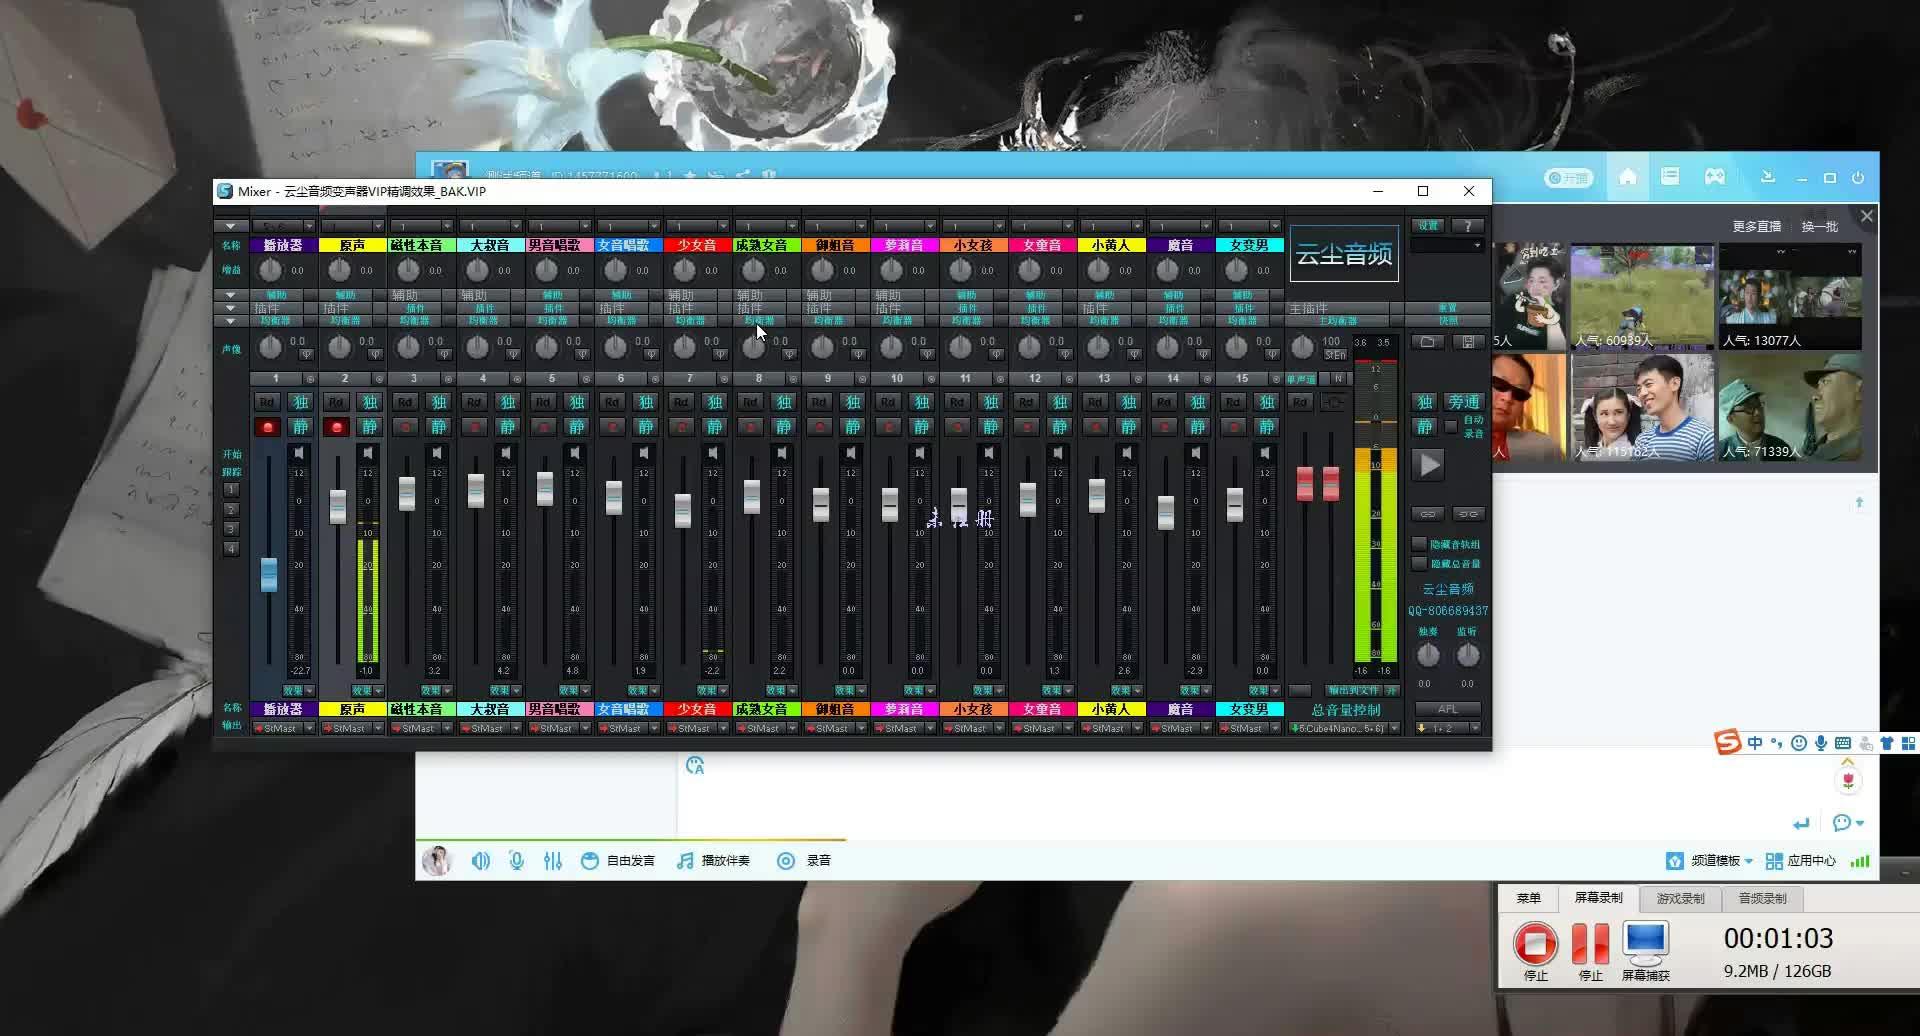Arm record on 磁性本音 channel 3
The image size is (1920, 1036).
click(405, 427)
